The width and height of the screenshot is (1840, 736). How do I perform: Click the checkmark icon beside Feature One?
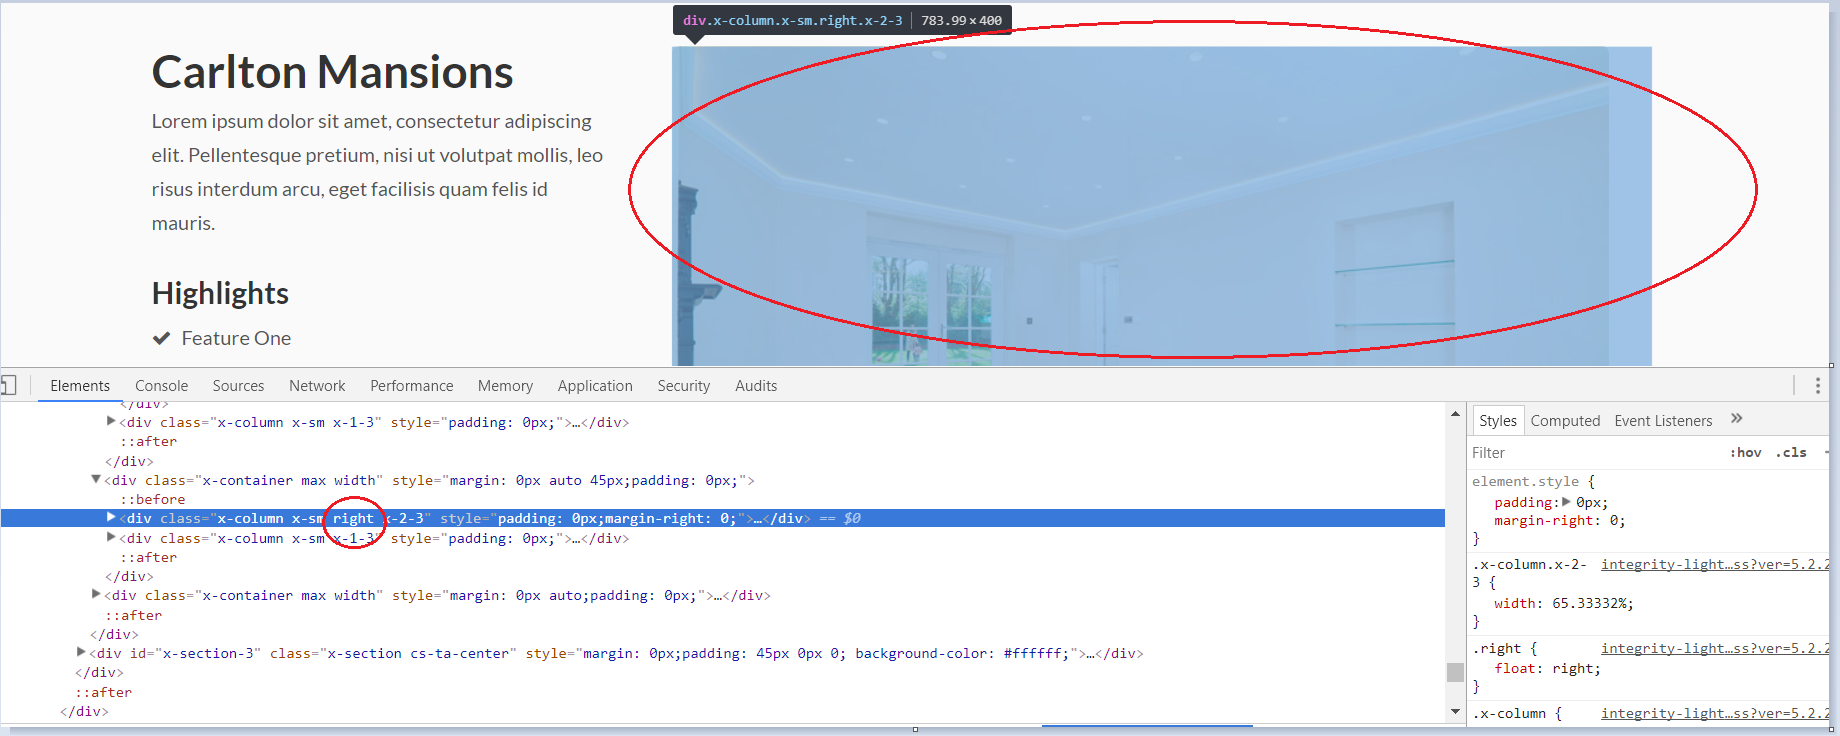click(x=161, y=338)
